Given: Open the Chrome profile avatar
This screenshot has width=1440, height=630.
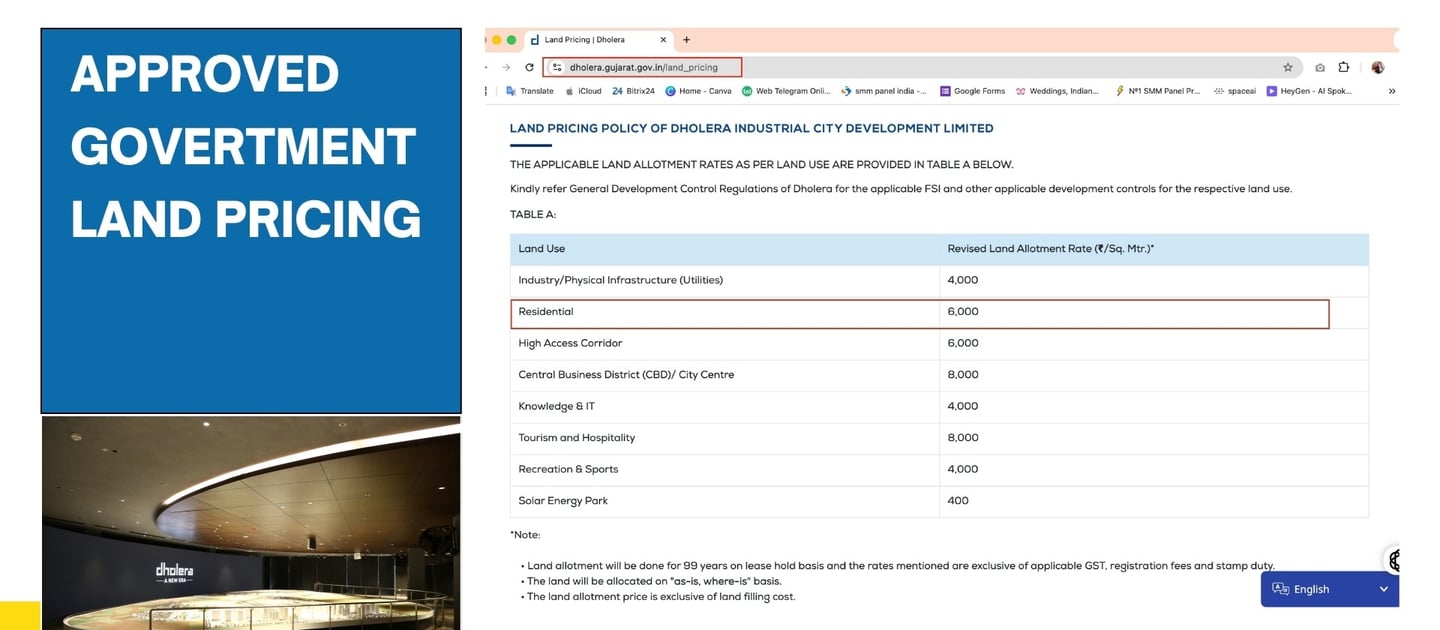Looking at the screenshot, I should coord(1378,67).
